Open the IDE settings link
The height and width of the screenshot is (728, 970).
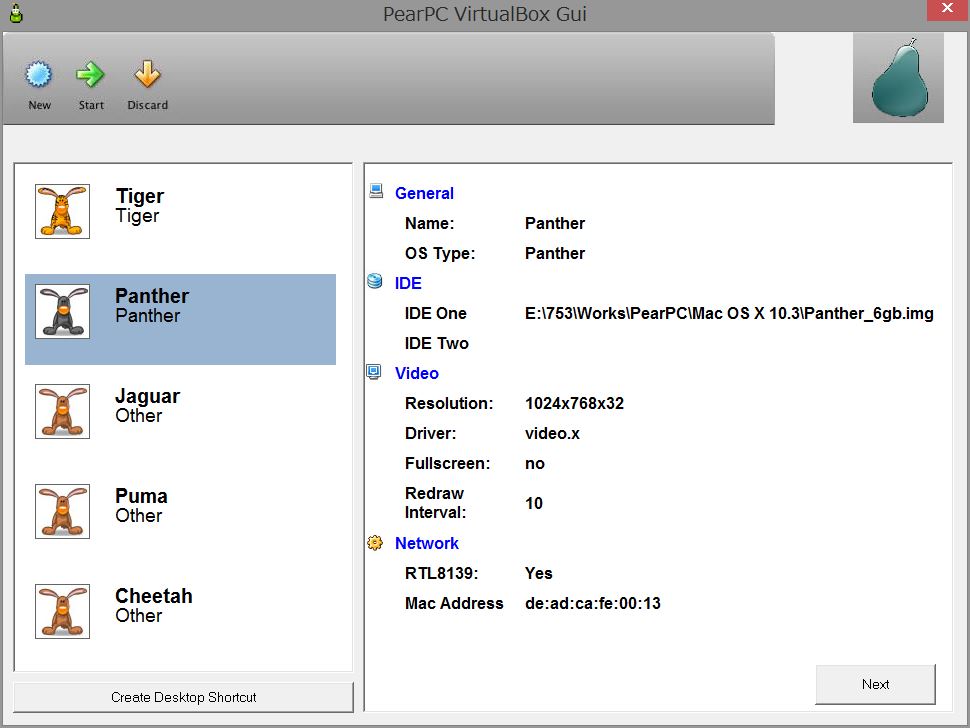pos(408,283)
